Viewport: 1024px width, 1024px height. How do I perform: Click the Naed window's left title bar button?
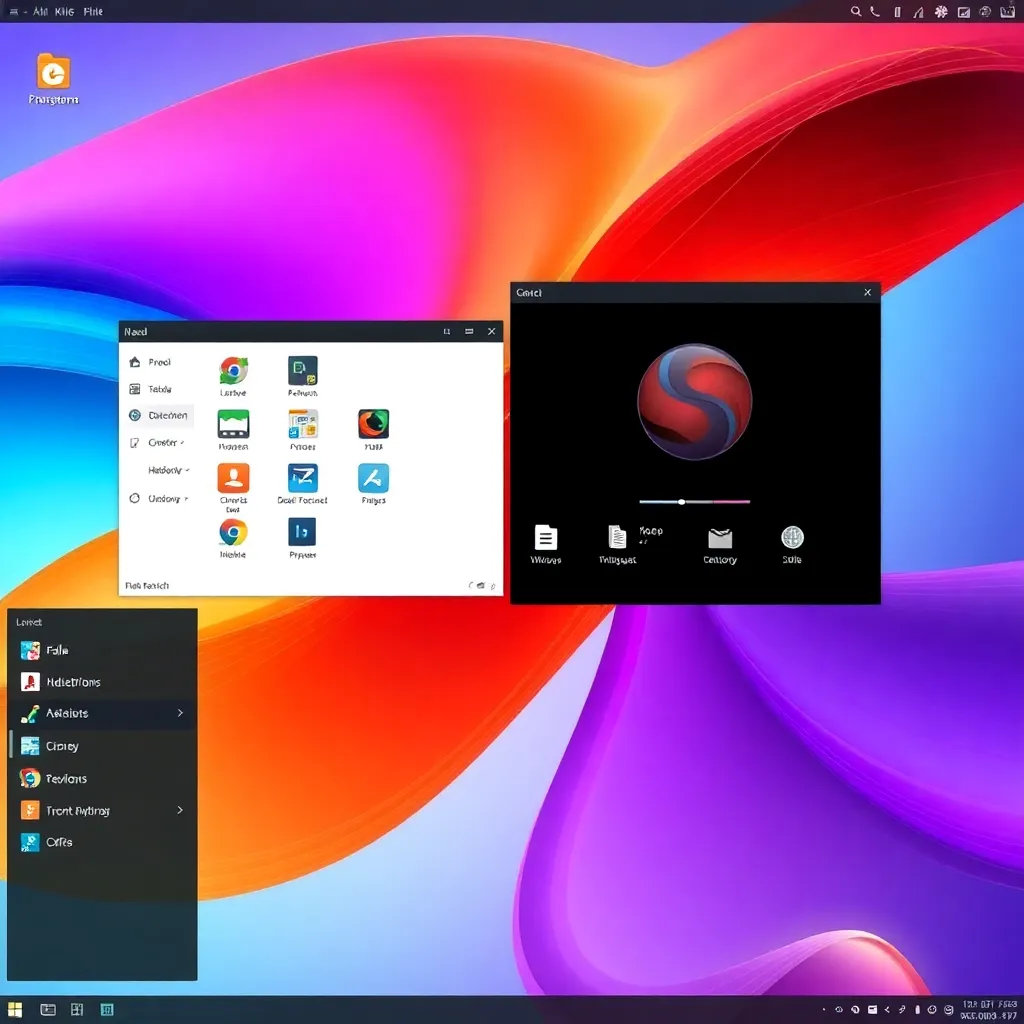[447, 332]
